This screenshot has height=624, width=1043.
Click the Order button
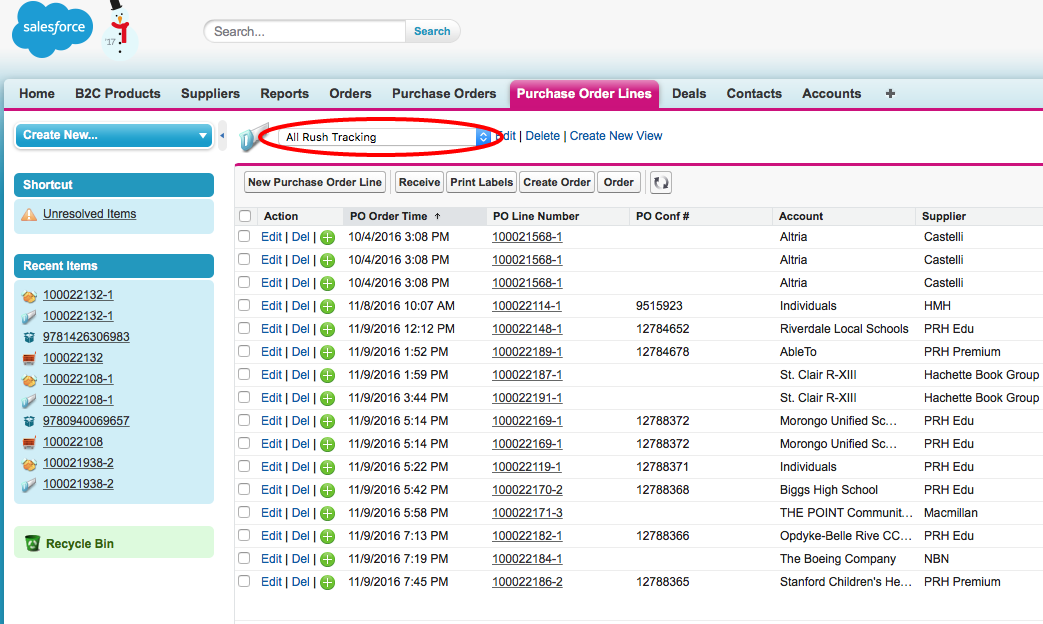pos(619,182)
